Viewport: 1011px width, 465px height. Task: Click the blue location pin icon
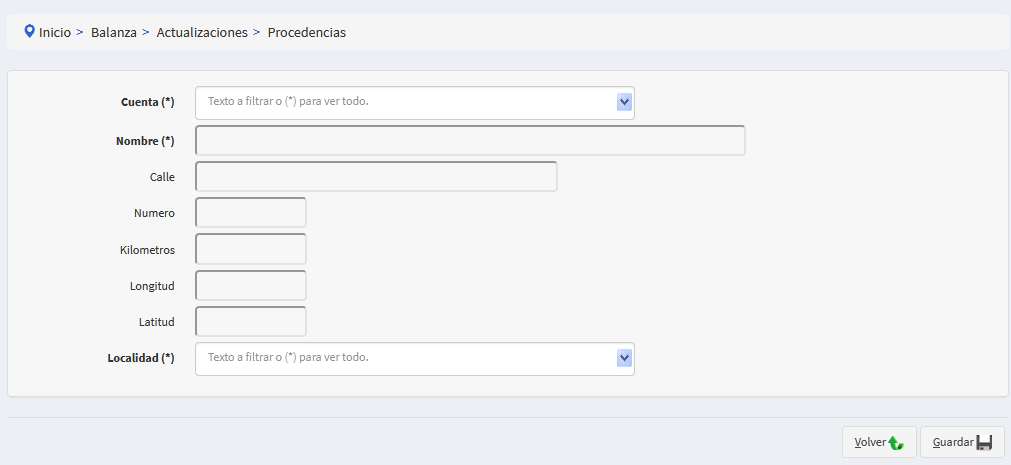tap(30, 31)
